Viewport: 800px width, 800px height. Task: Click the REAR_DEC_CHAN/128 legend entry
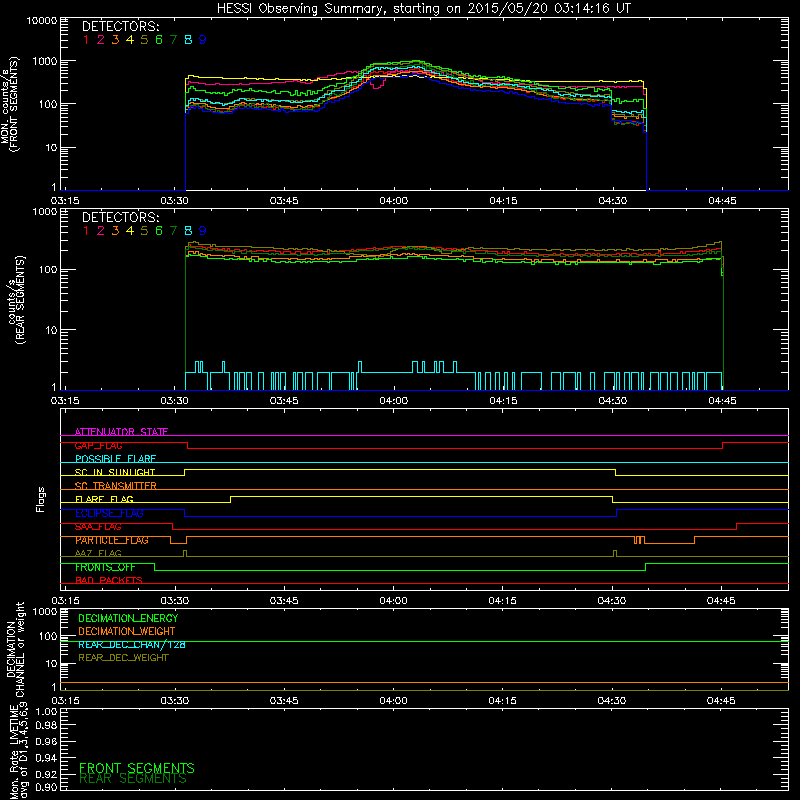click(x=132, y=644)
